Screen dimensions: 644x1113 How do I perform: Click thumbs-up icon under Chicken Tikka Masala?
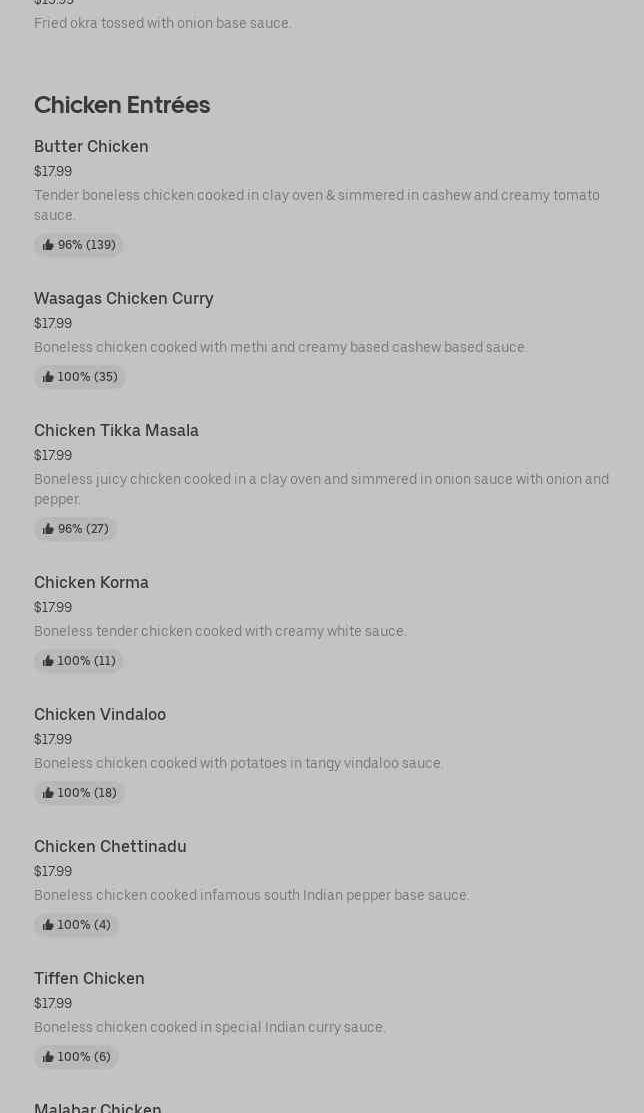[48, 529]
